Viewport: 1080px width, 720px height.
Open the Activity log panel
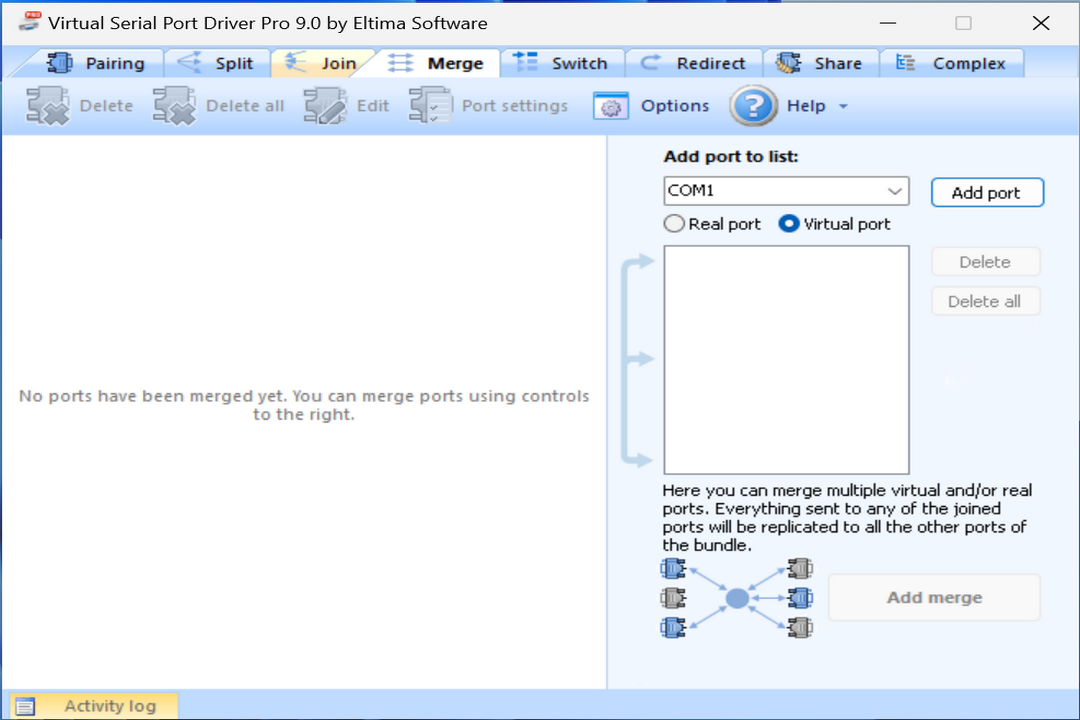(100, 705)
